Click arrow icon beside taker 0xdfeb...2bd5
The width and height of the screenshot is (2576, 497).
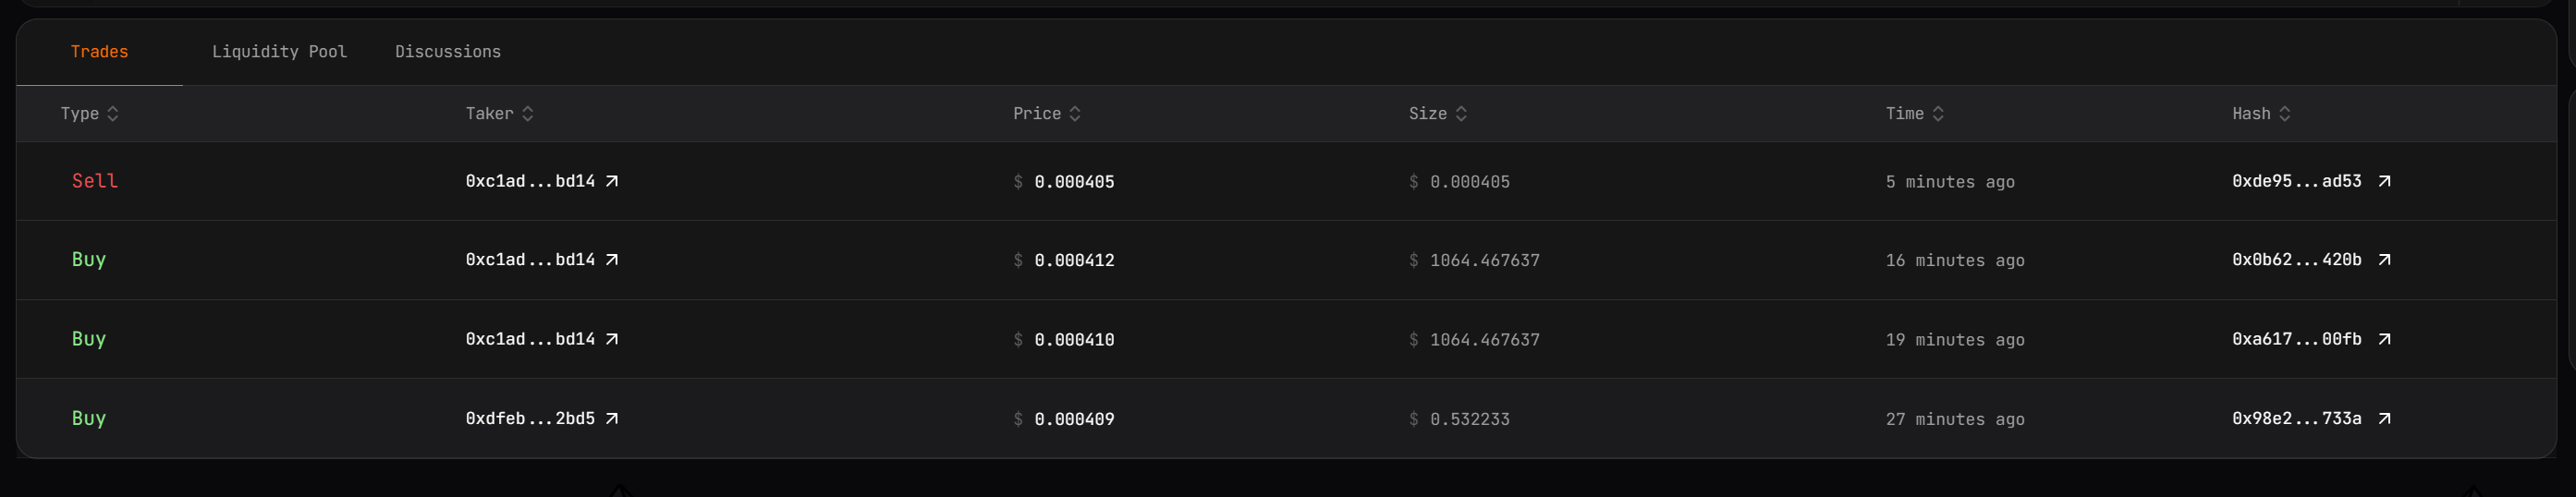[x=612, y=418]
